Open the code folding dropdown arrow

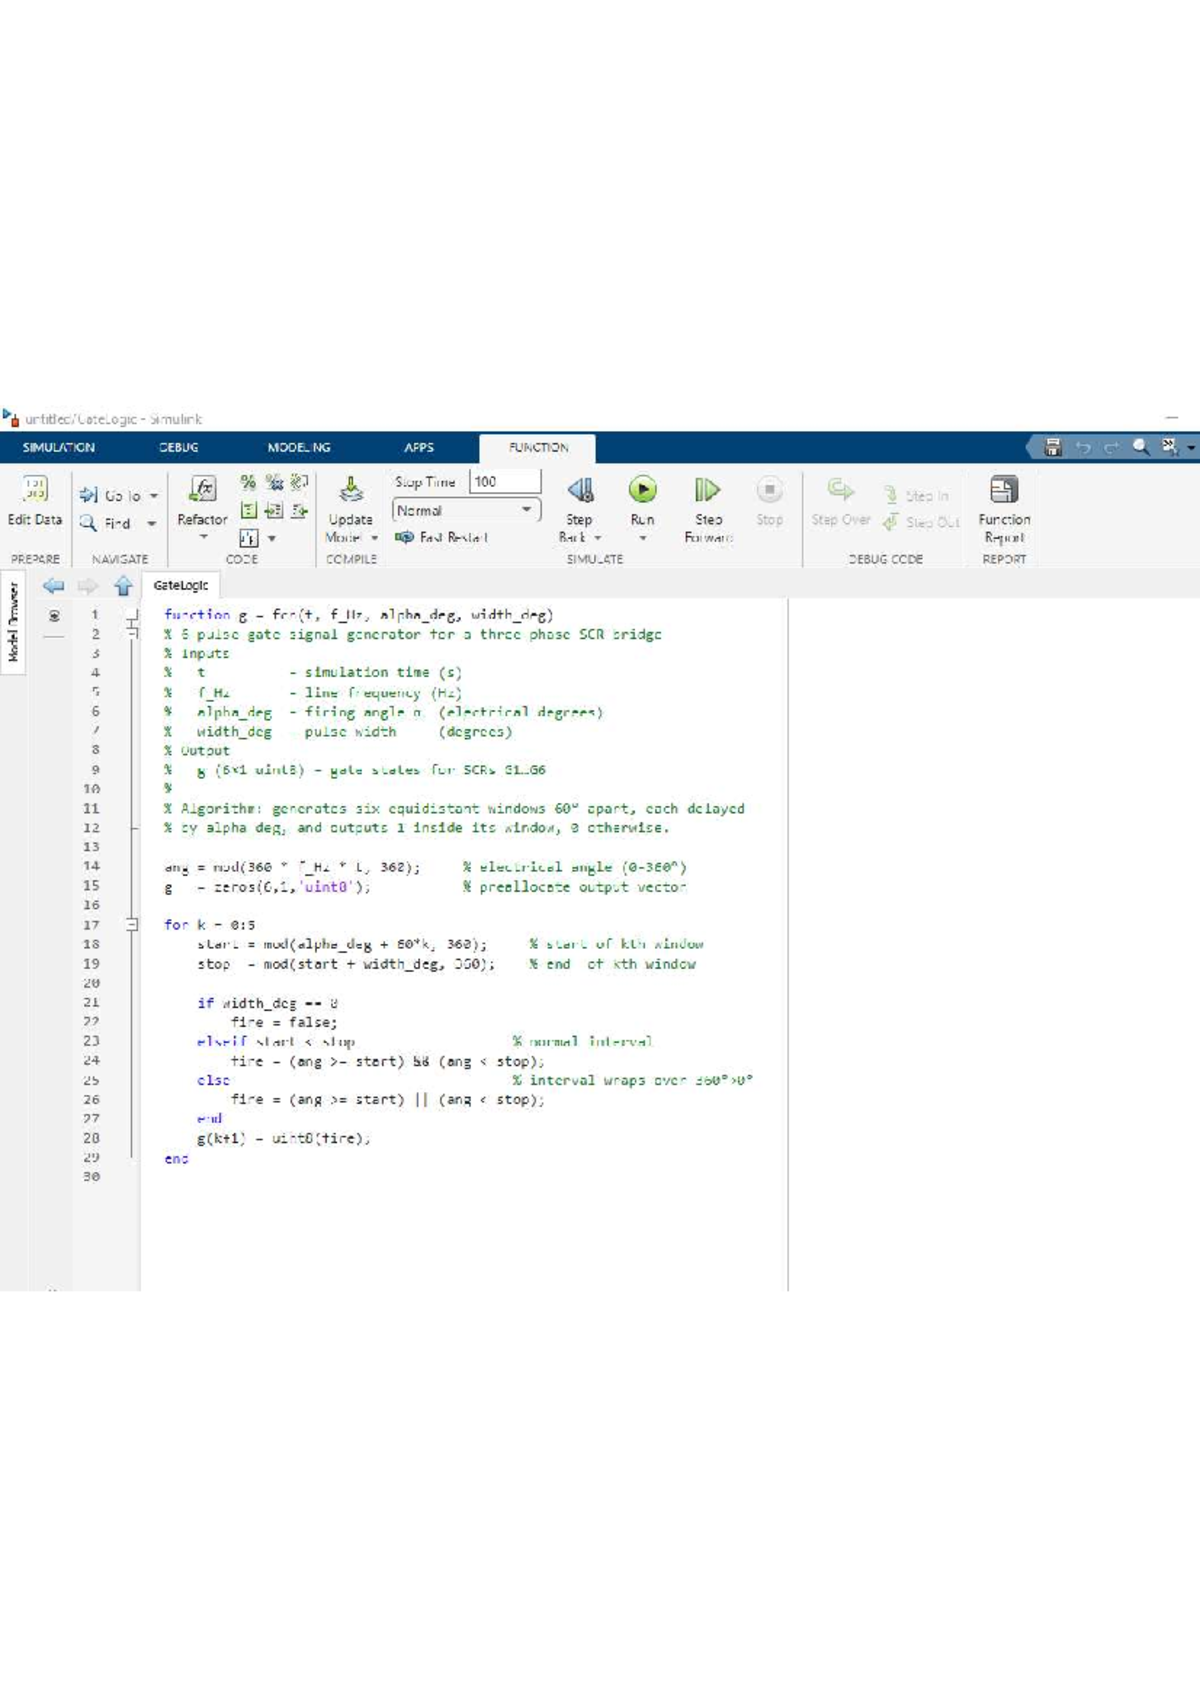[271, 538]
